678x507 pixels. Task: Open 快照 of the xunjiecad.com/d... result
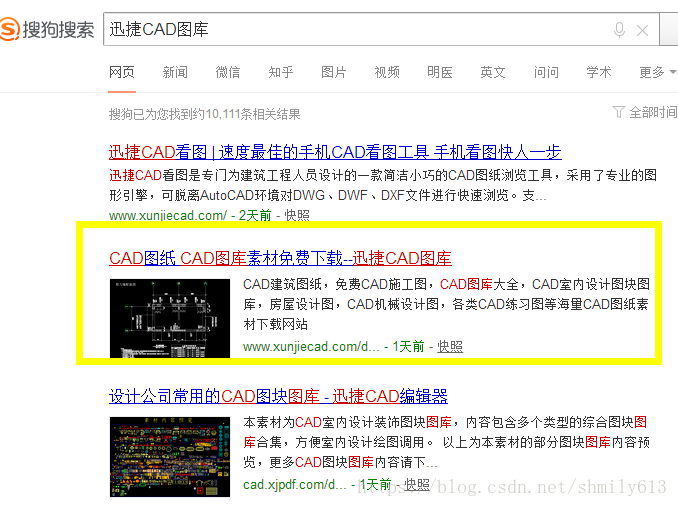point(450,347)
